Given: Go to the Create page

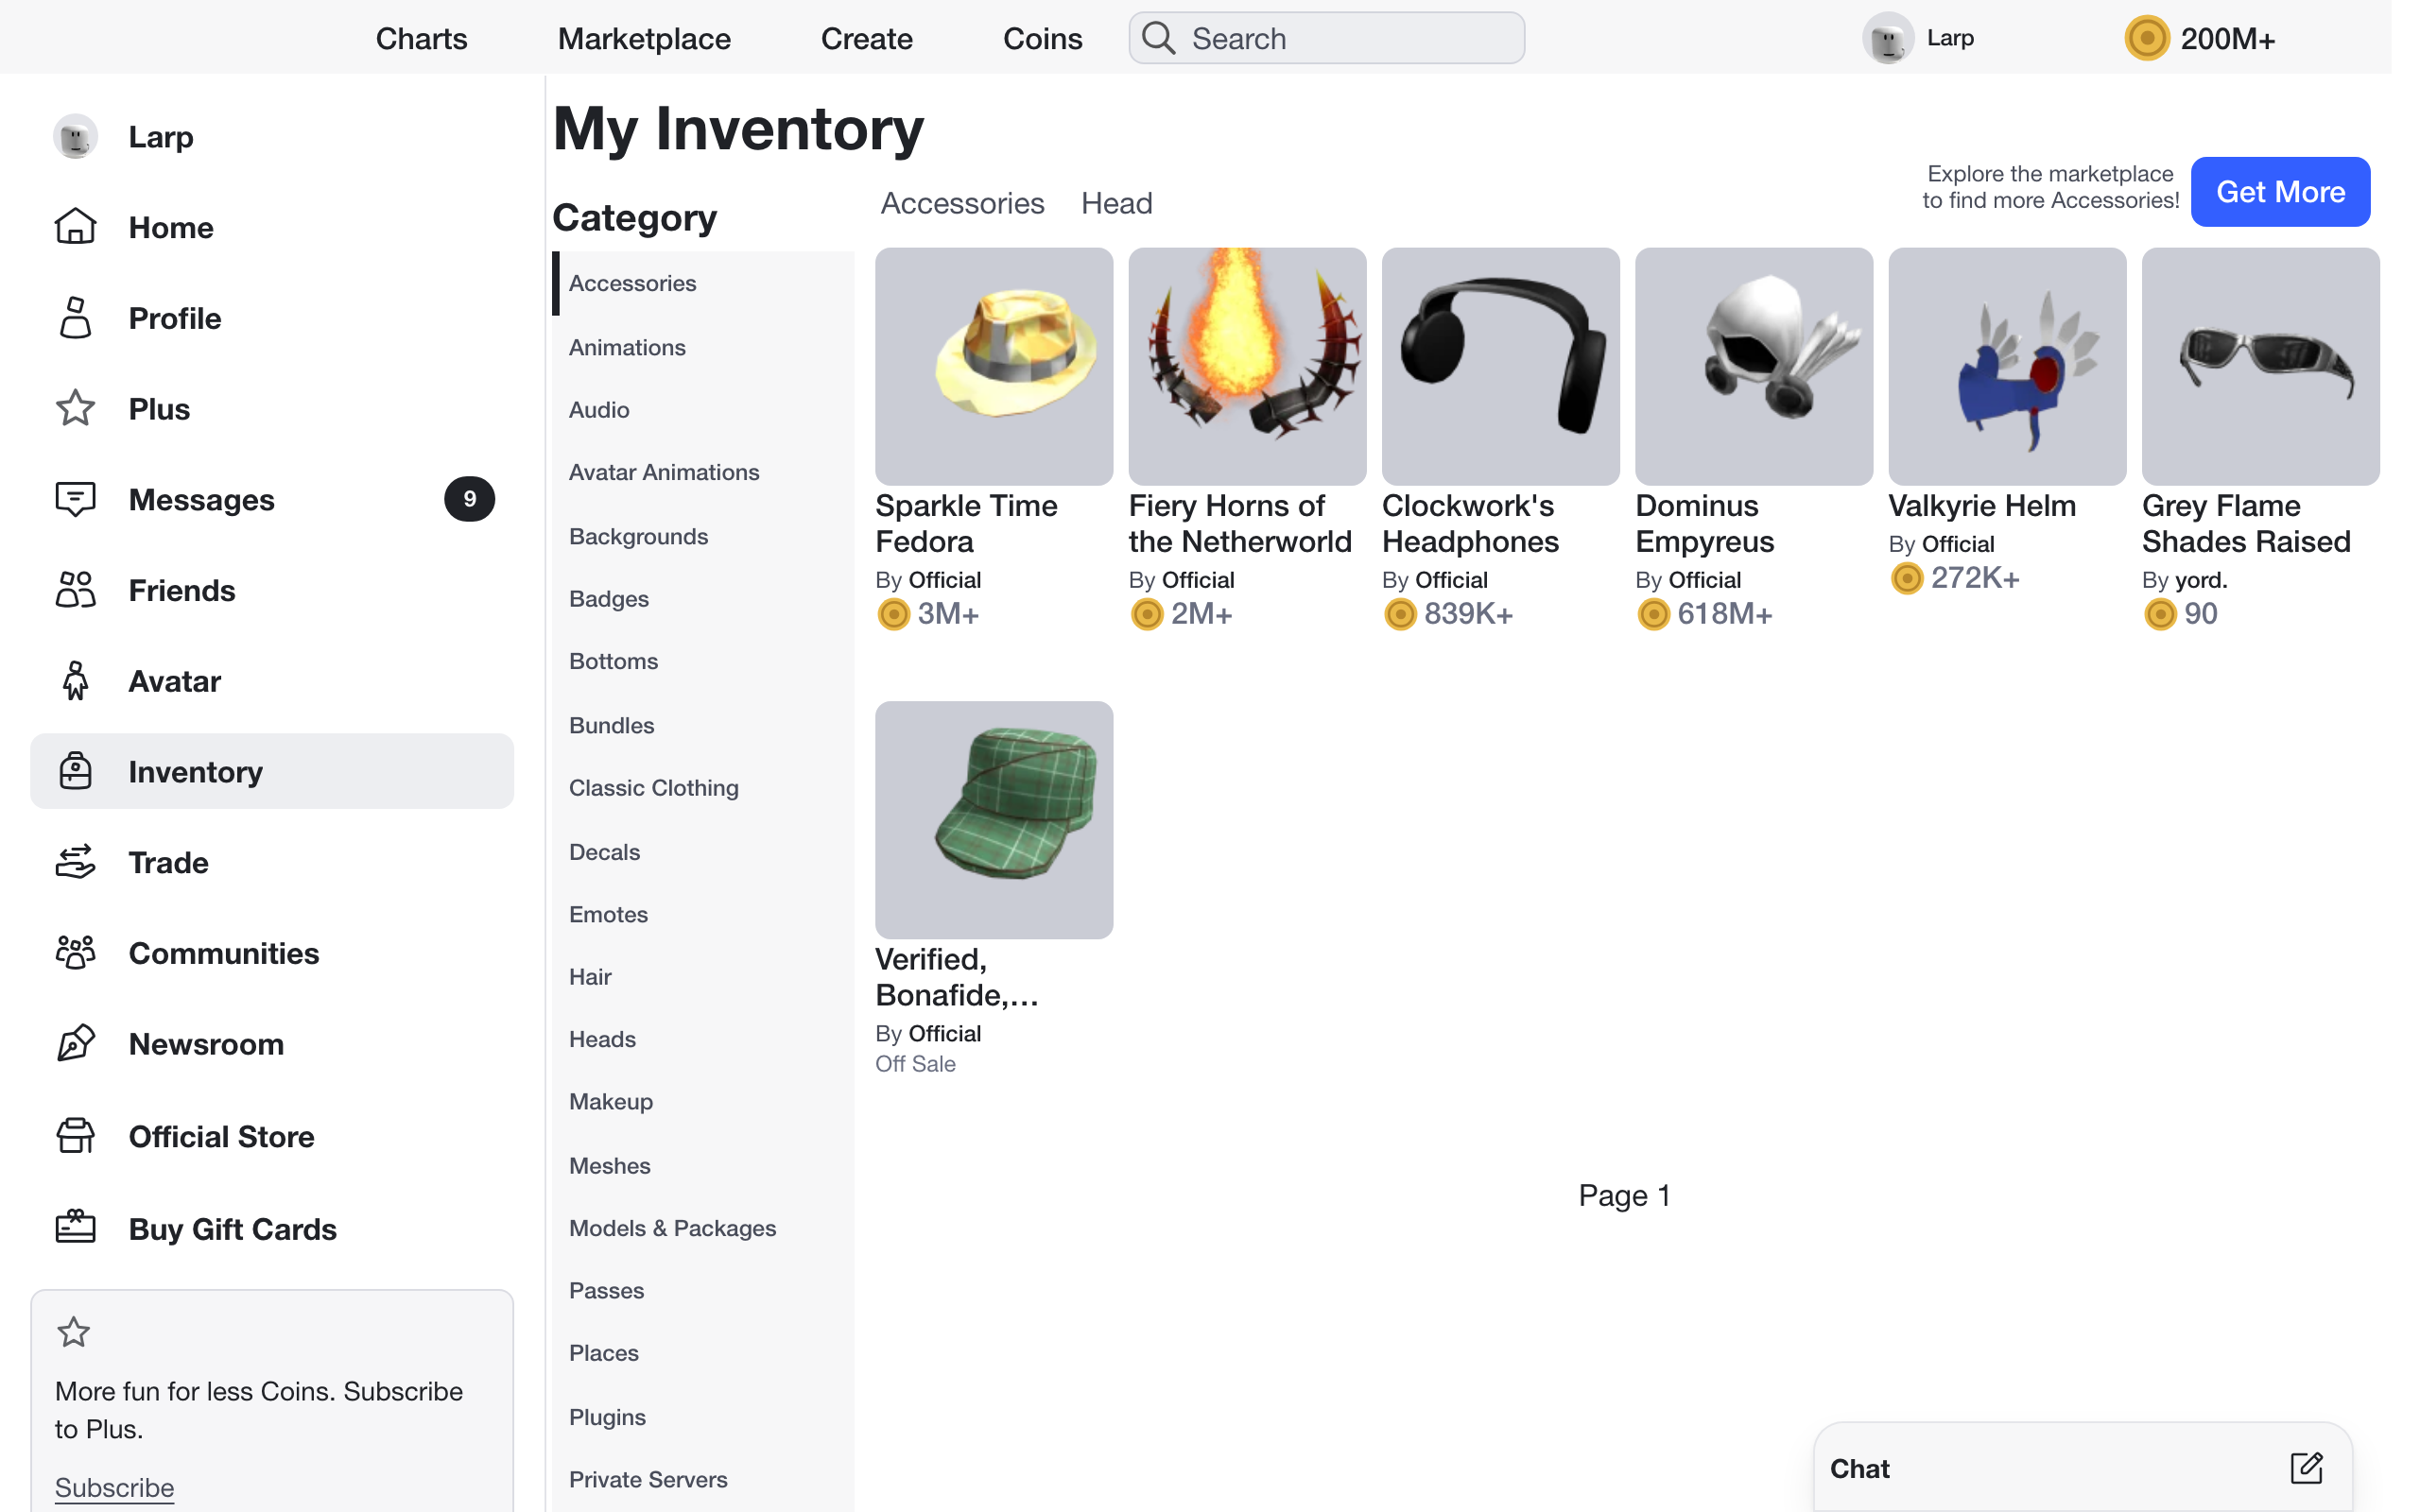Looking at the screenshot, I should [x=866, y=38].
